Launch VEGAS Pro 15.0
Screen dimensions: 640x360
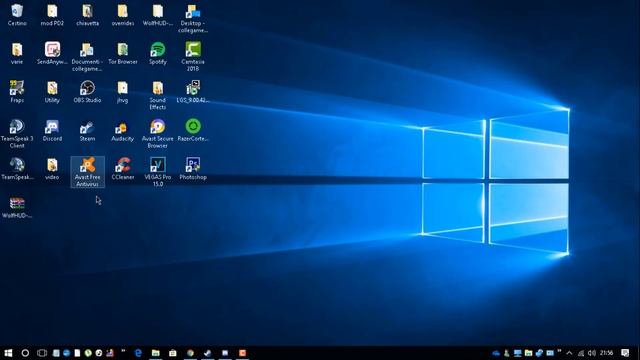158,172
